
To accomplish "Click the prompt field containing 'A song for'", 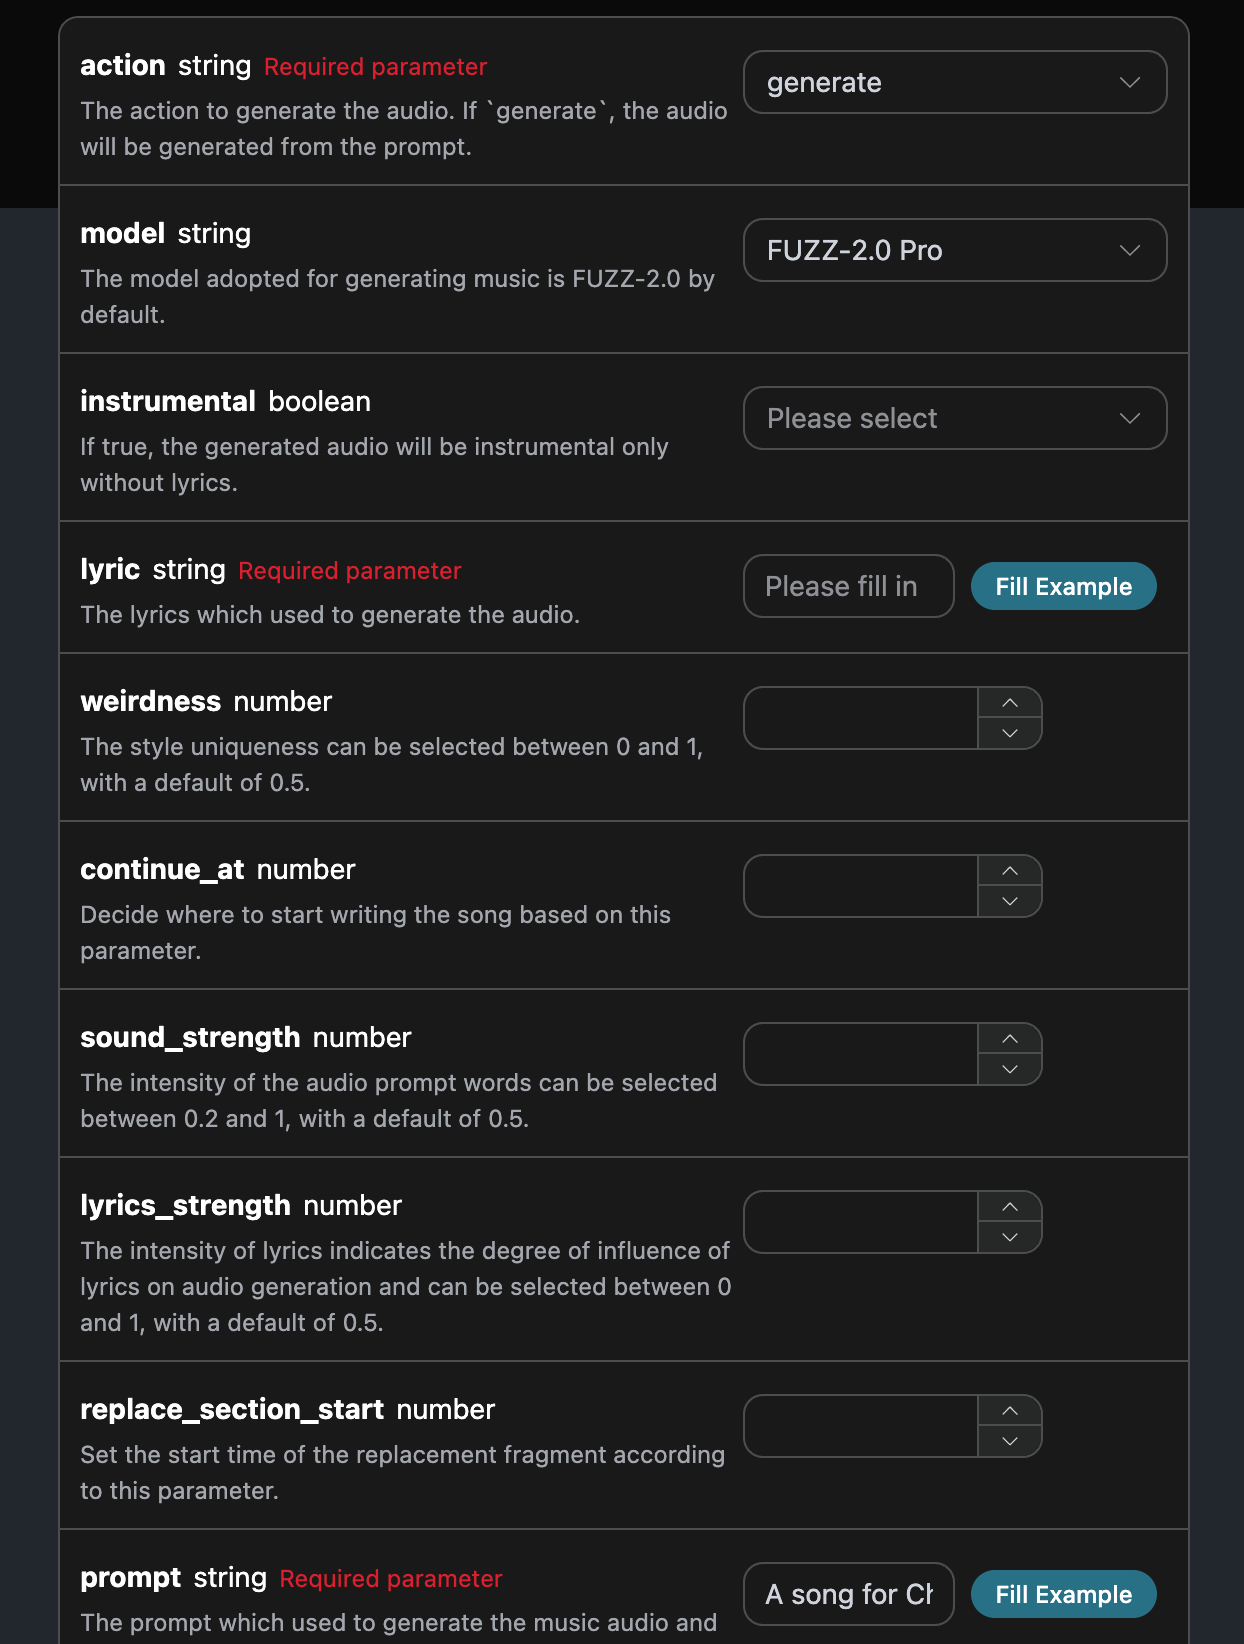I will pyautogui.click(x=848, y=1594).
